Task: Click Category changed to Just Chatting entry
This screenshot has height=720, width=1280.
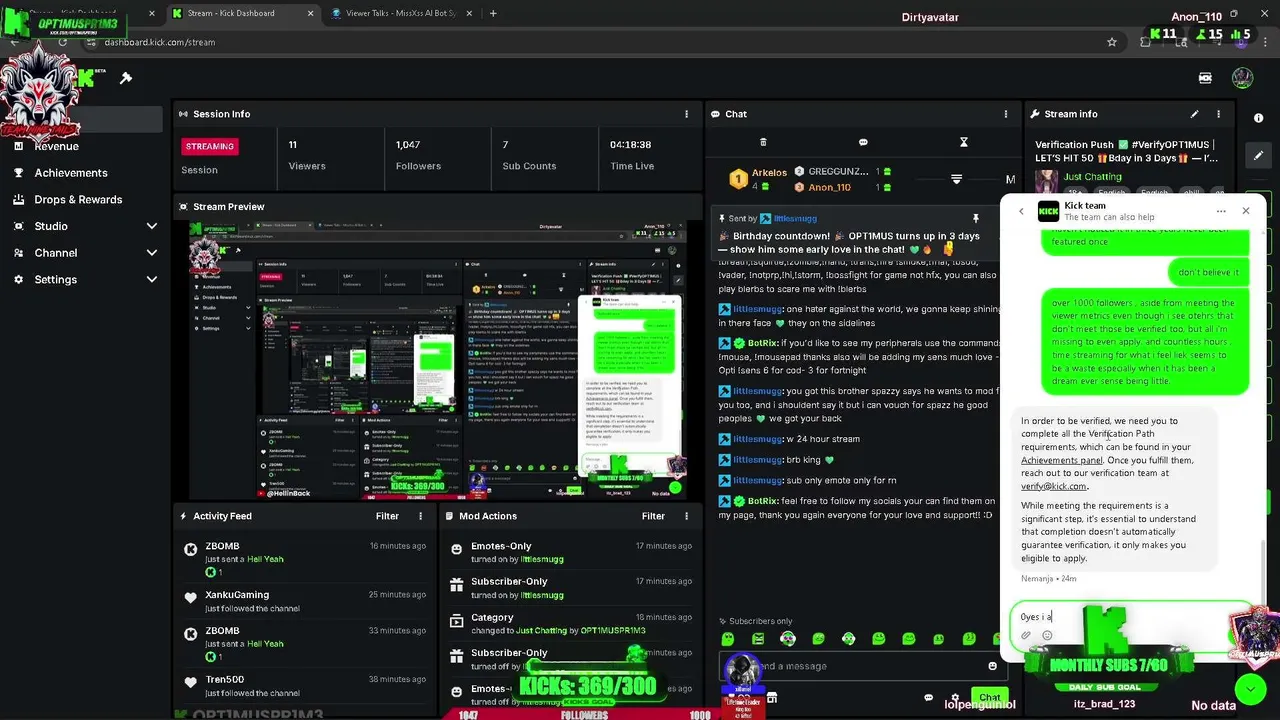Action: [570, 624]
